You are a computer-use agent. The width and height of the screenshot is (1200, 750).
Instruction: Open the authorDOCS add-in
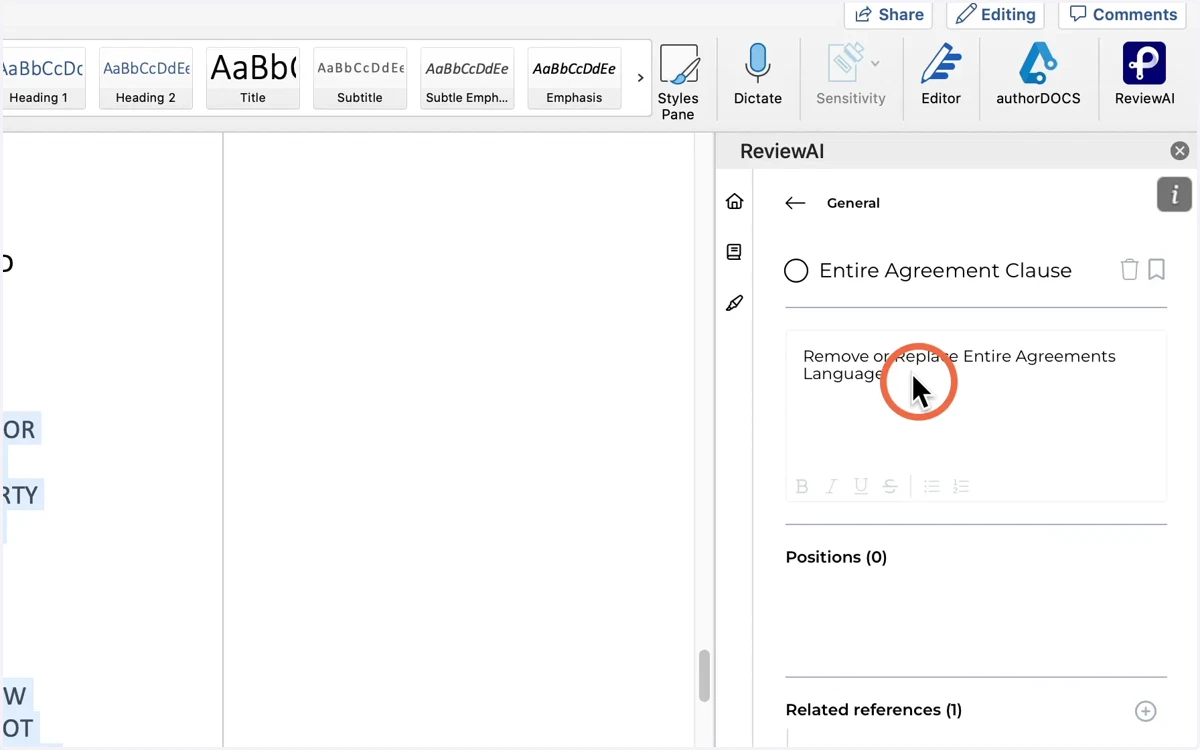(x=1038, y=75)
